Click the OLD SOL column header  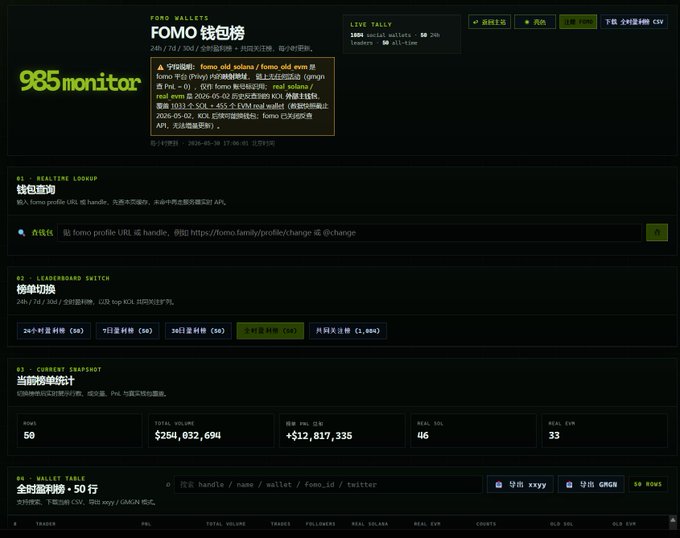pos(561,524)
